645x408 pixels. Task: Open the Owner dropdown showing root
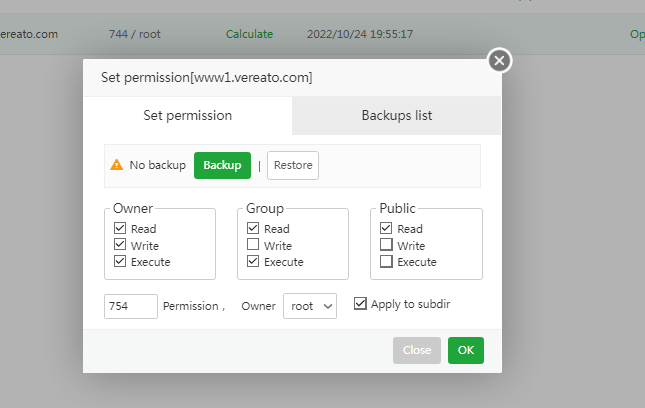click(x=310, y=306)
